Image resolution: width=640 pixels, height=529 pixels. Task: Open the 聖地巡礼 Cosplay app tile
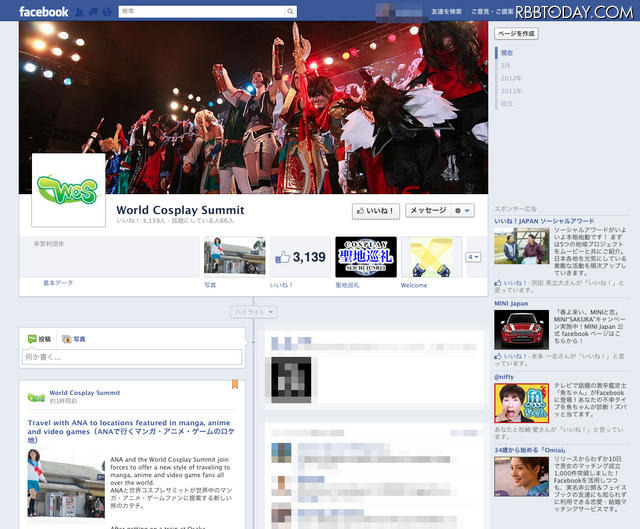coord(366,257)
